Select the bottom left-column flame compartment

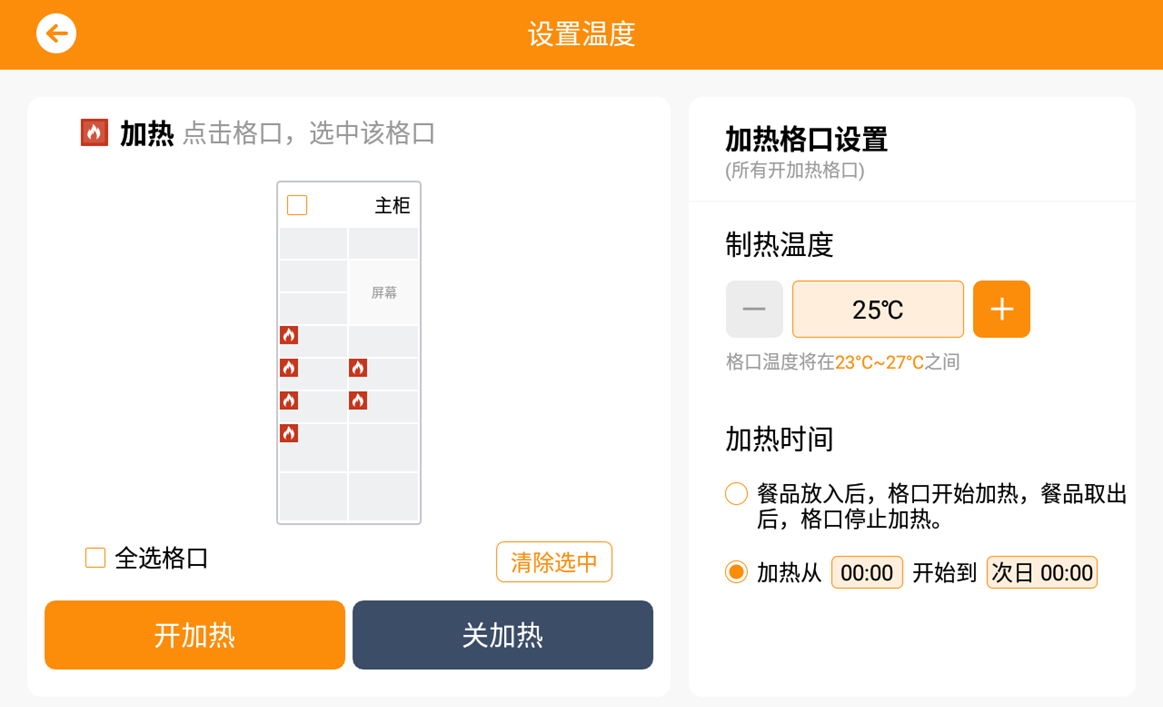point(313,447)
